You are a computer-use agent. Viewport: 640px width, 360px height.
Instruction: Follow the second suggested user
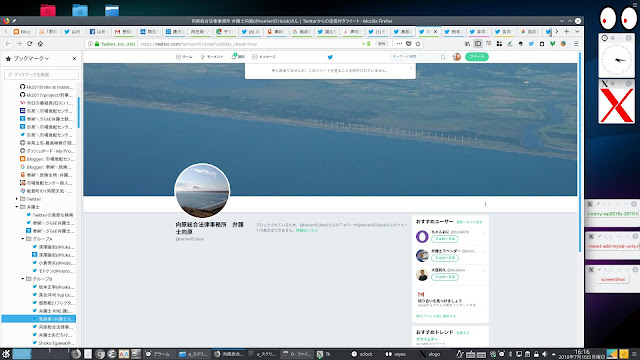pos(445,258)
